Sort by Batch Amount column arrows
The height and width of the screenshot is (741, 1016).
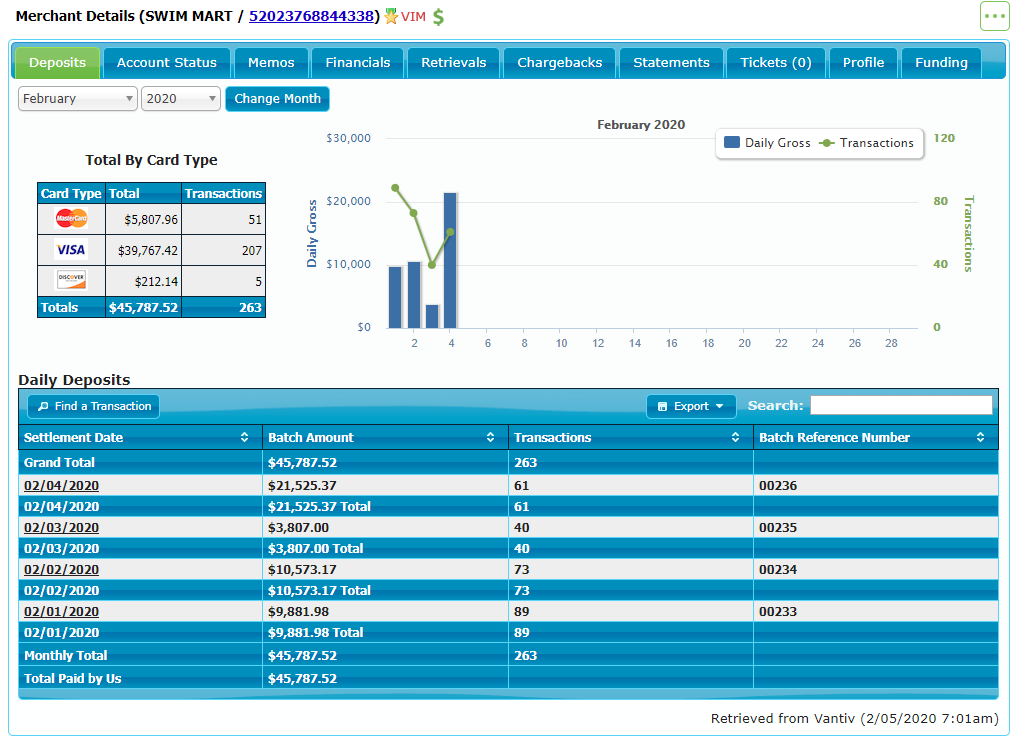point(490,438)
